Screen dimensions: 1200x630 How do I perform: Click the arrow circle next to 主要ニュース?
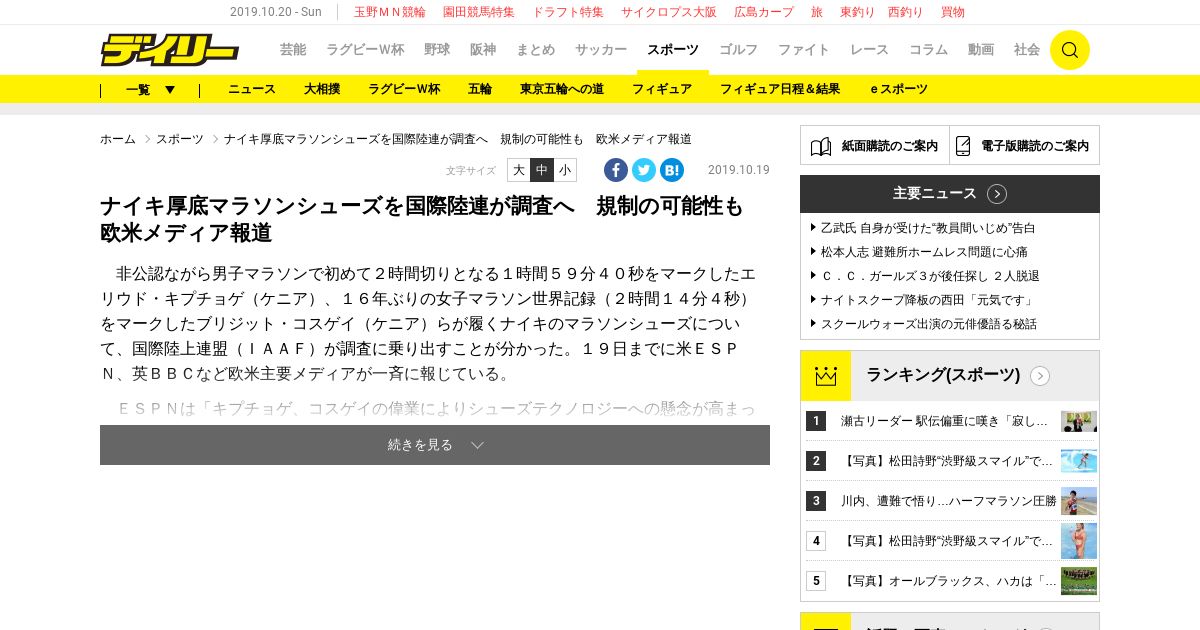997,194
